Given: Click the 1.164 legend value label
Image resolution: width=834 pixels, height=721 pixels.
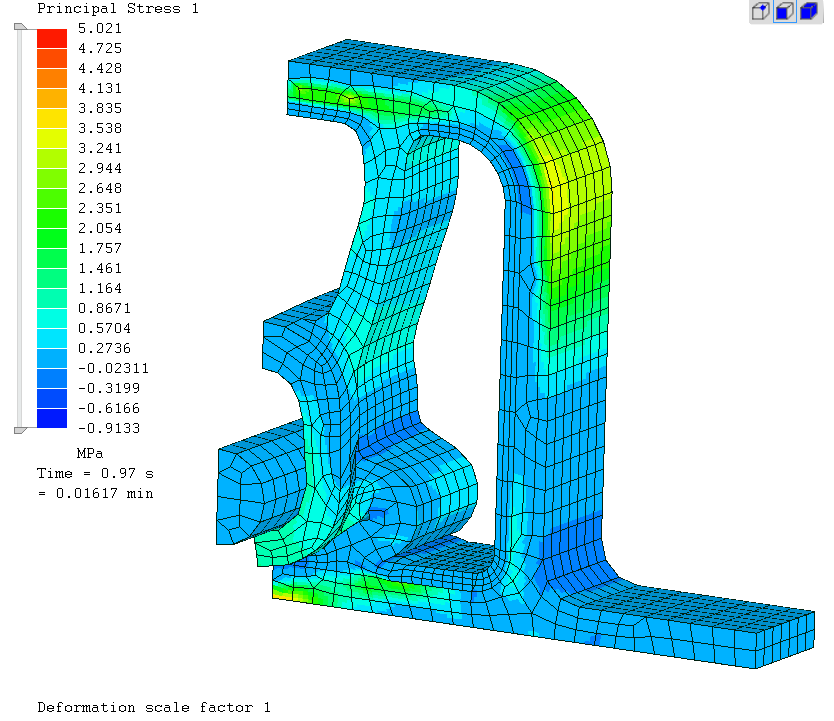Looking at the screenshot, I should click(99, 288).
